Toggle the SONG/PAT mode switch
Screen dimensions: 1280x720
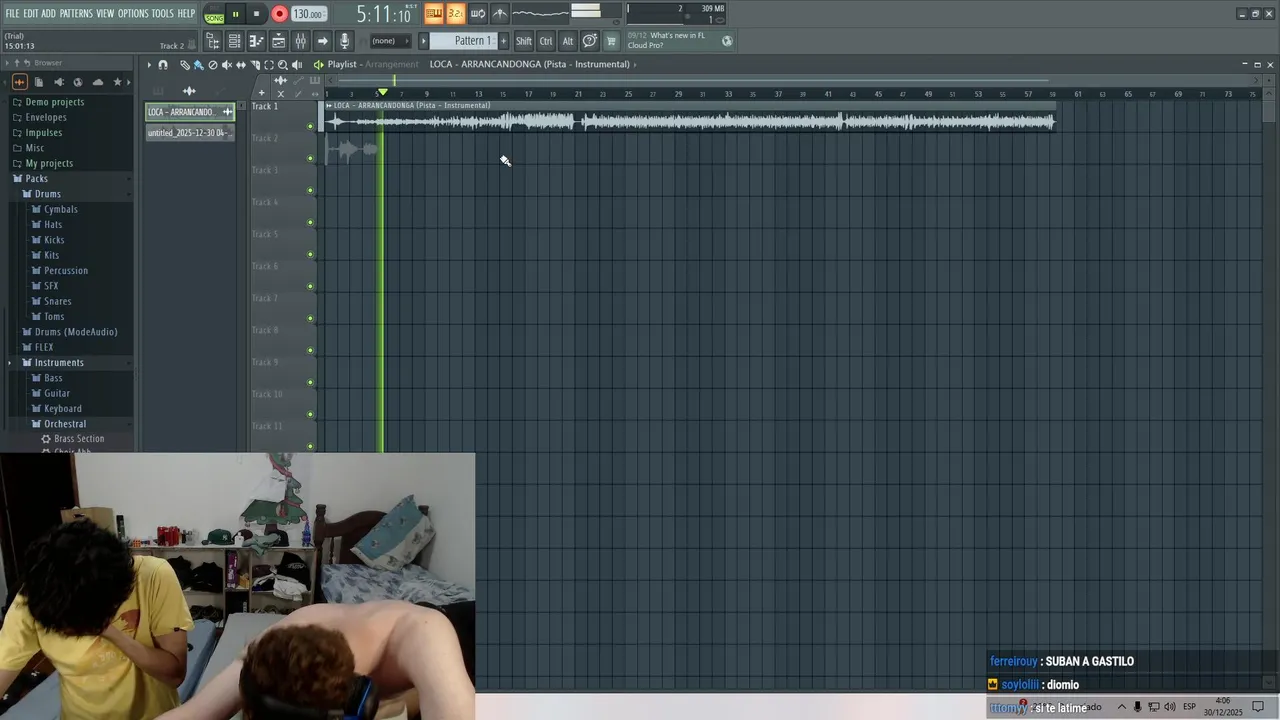coord(214,14)
